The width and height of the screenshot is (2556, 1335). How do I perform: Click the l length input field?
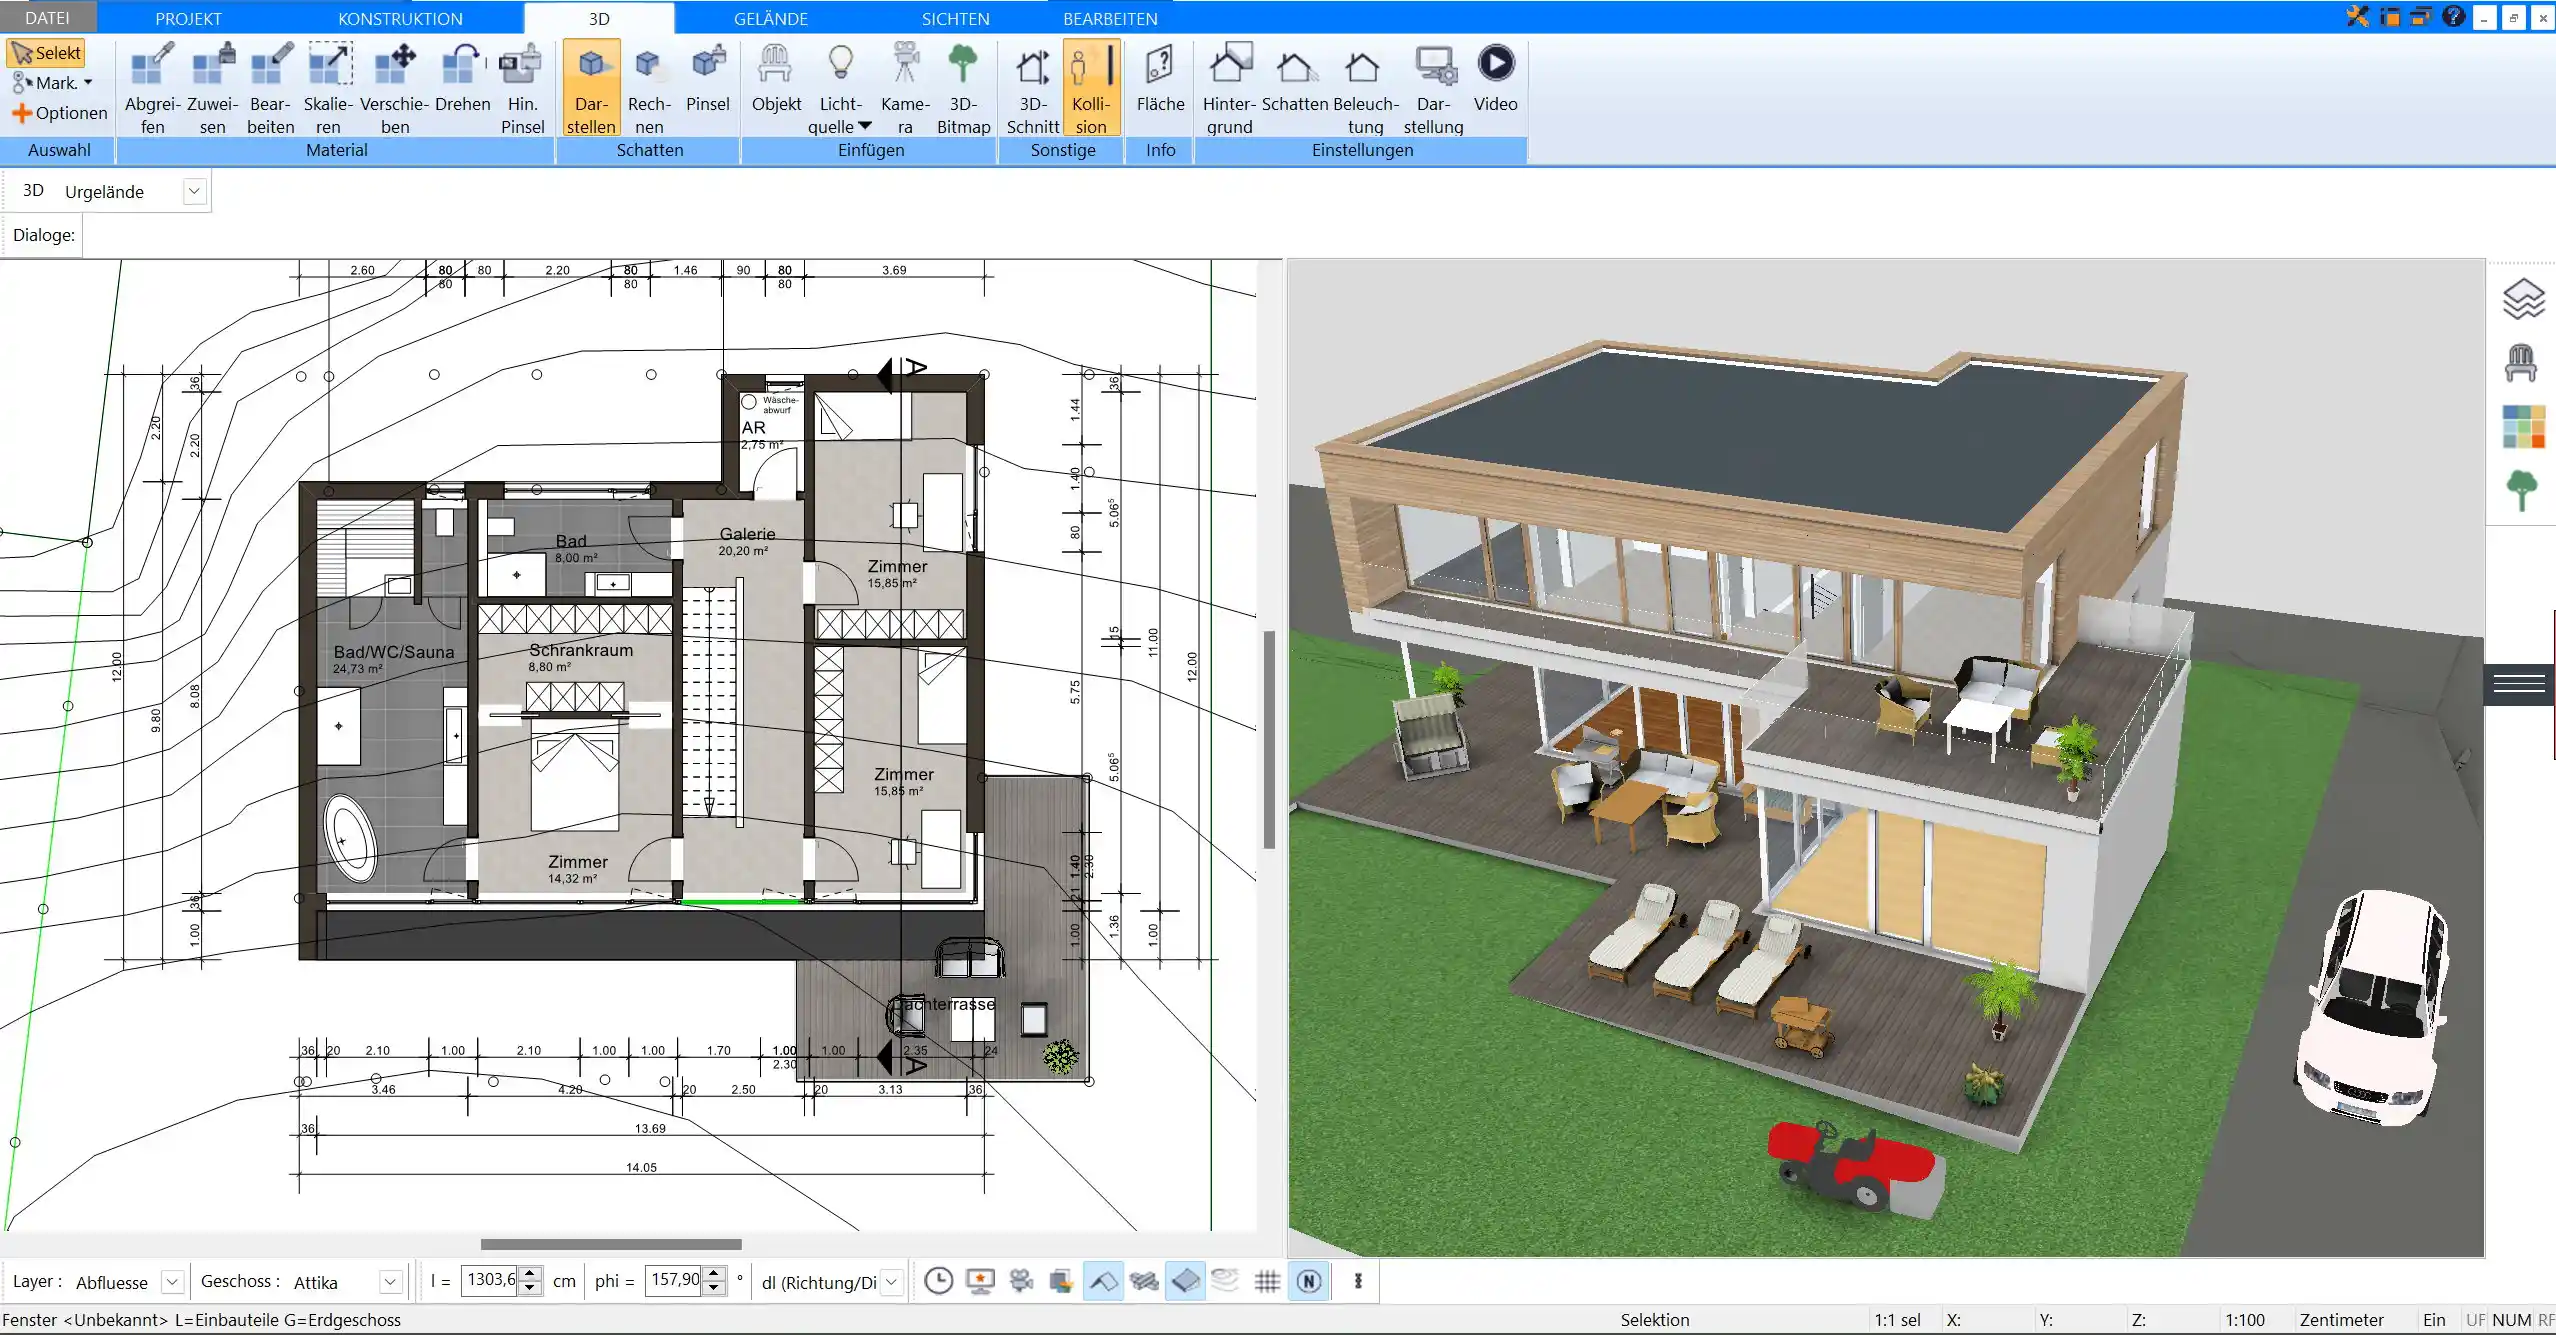(x=491, y=1281)
